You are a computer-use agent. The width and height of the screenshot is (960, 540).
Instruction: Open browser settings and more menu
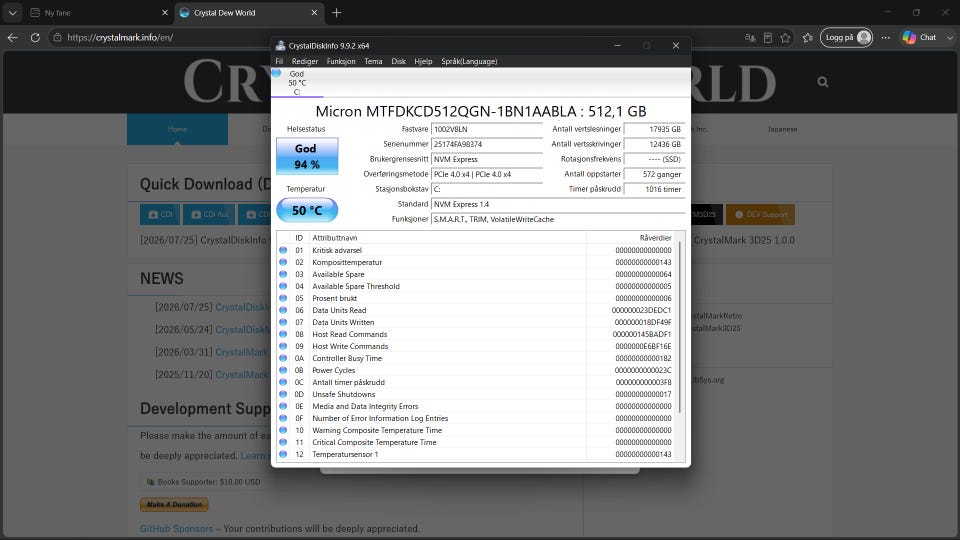tap(886, 37)
